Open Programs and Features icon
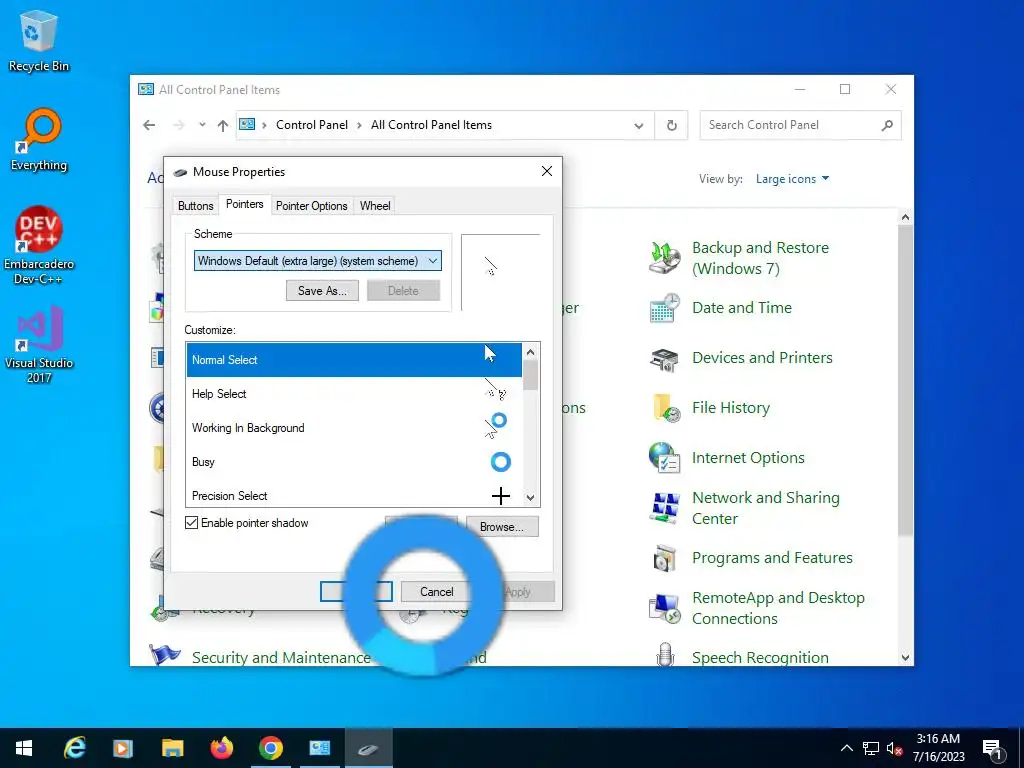Viewport: 1024px width, 768px height. [664, 558]
